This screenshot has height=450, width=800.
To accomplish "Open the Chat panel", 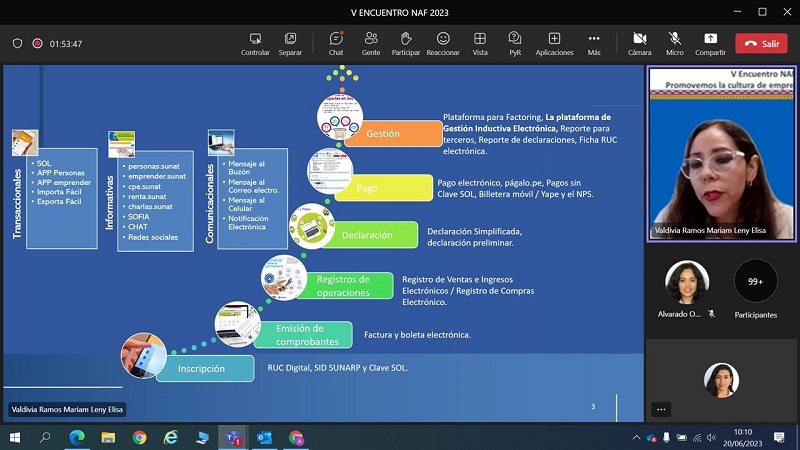I will pos(336,43).
